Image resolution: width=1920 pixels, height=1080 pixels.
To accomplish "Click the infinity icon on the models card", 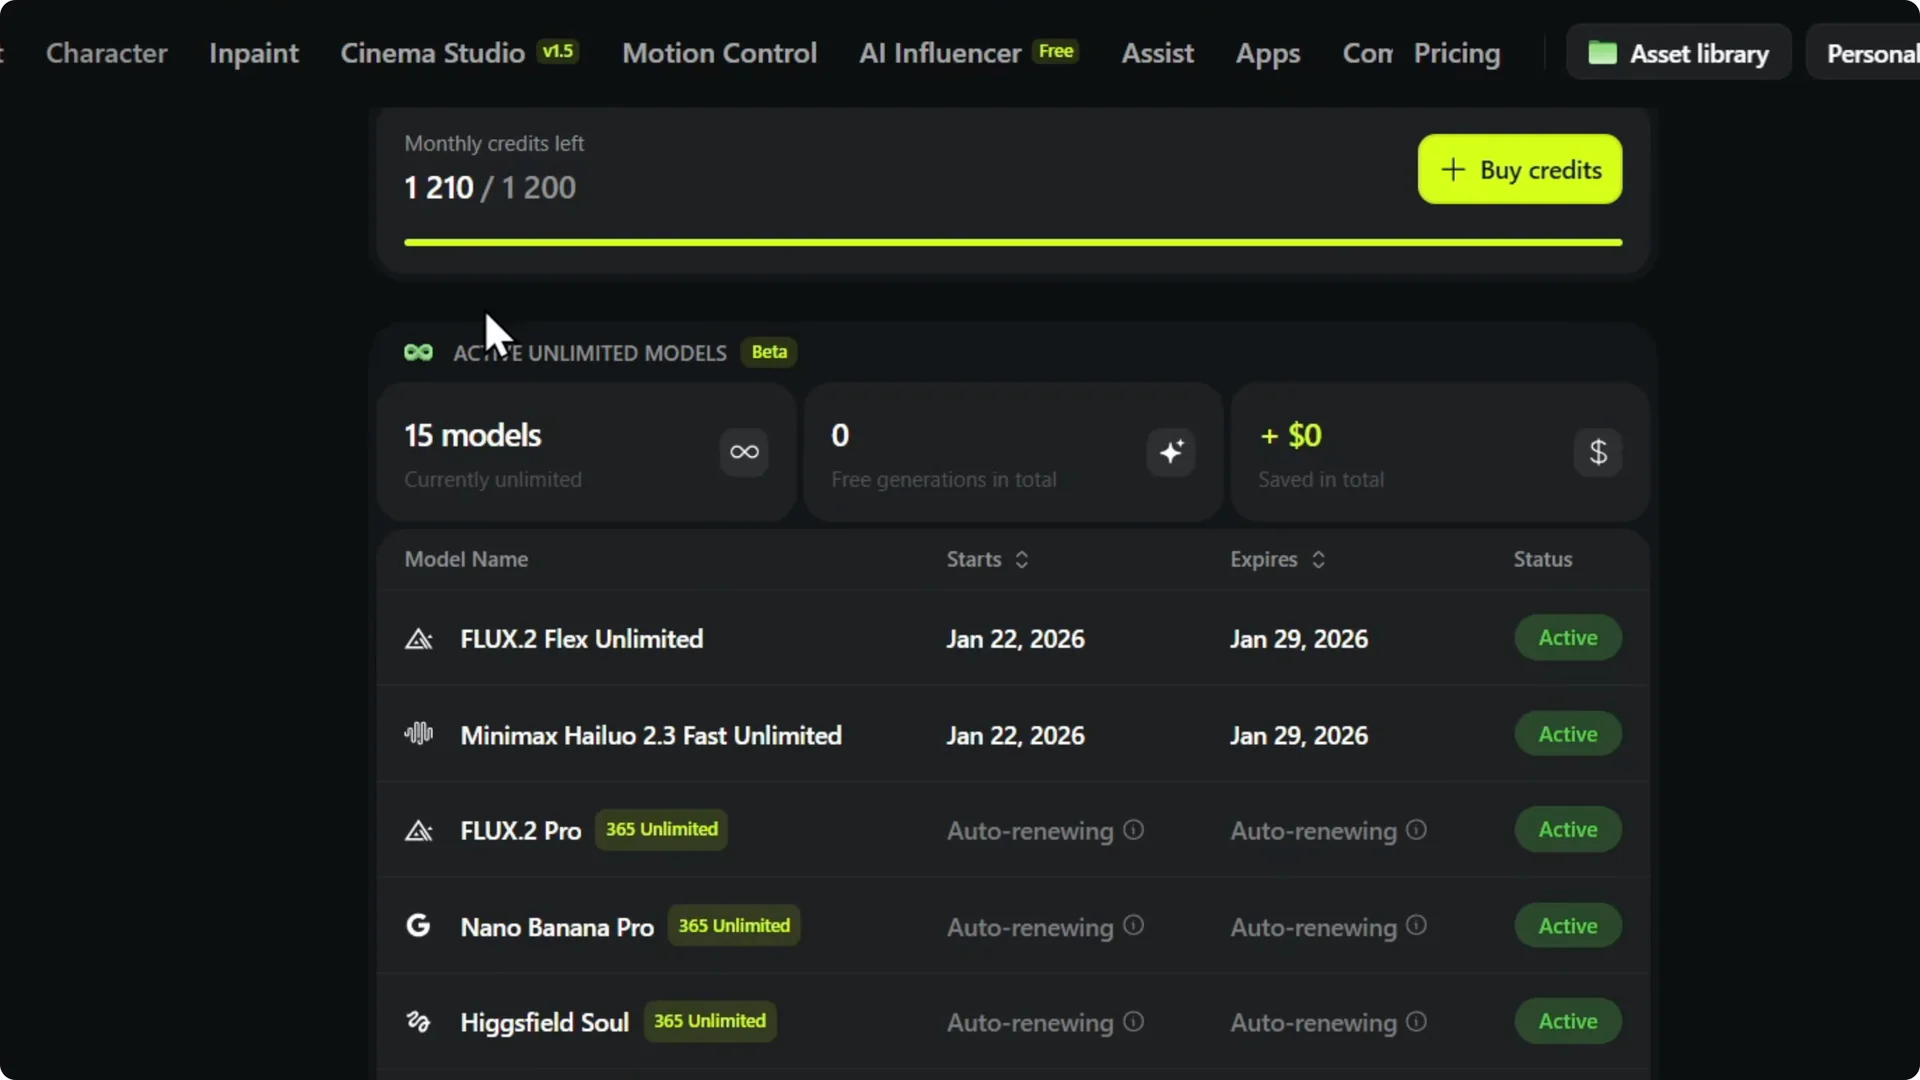I will coord(743,452).
